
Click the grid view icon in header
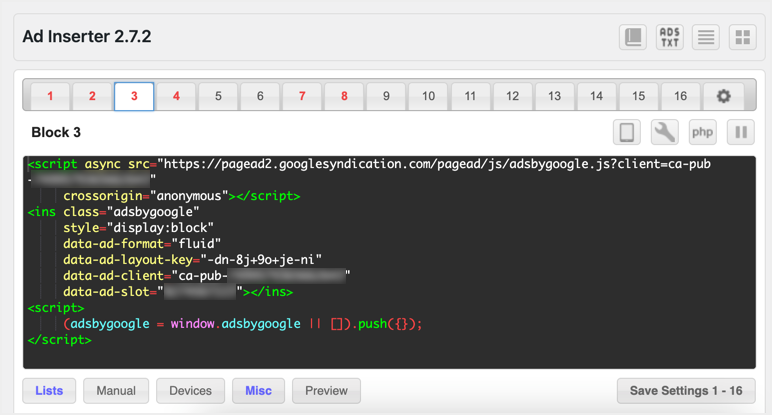click(742, 38)
